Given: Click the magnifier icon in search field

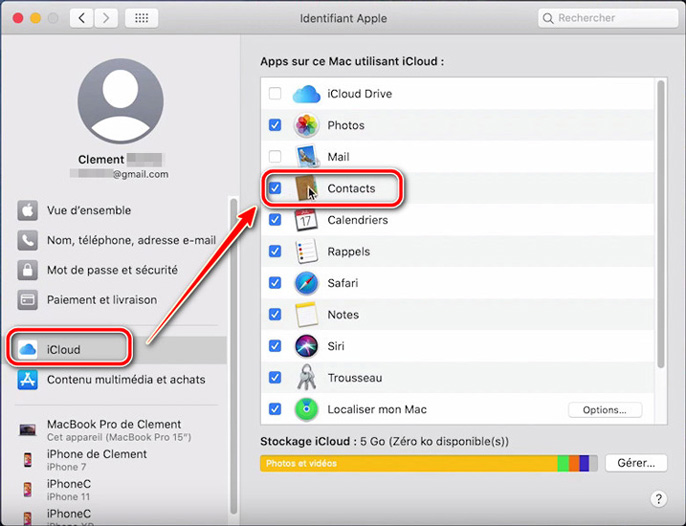Looking at the screenshot, I should [x=548, y=18].
